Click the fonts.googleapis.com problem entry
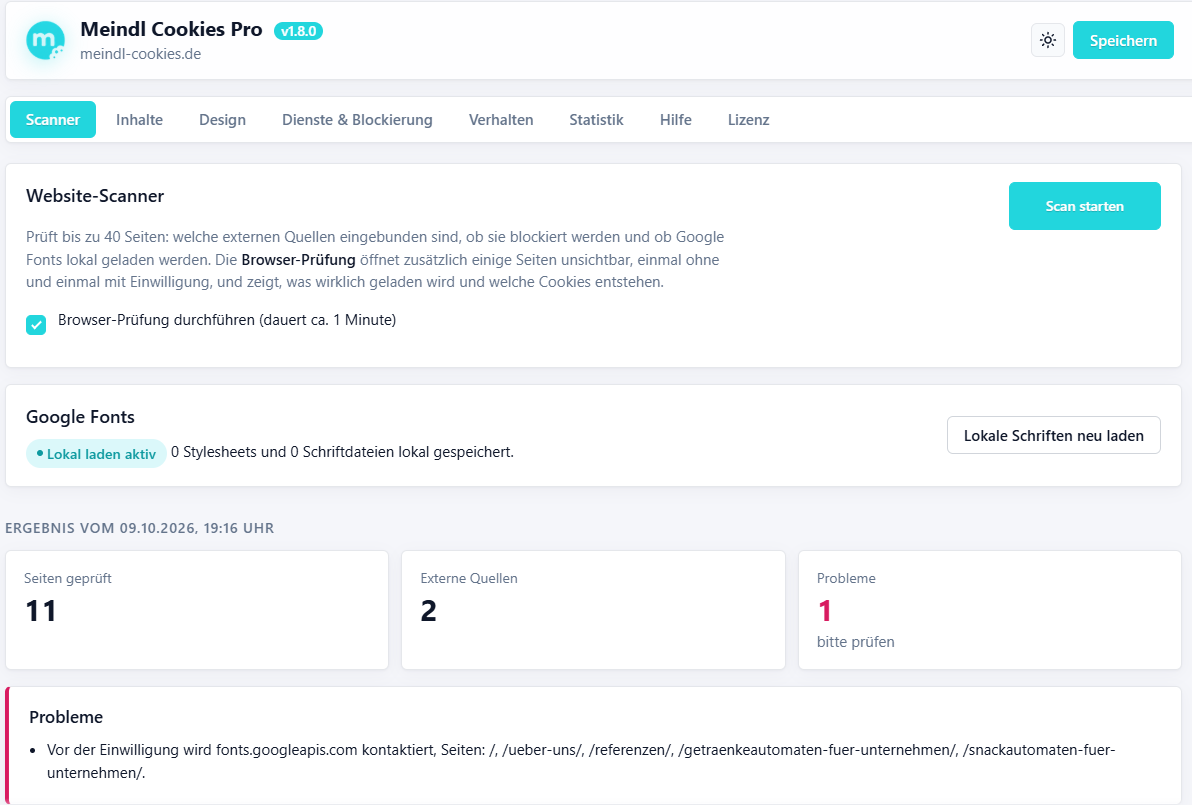The height and width of the screenshot is (805, 1192). point(581,761)
